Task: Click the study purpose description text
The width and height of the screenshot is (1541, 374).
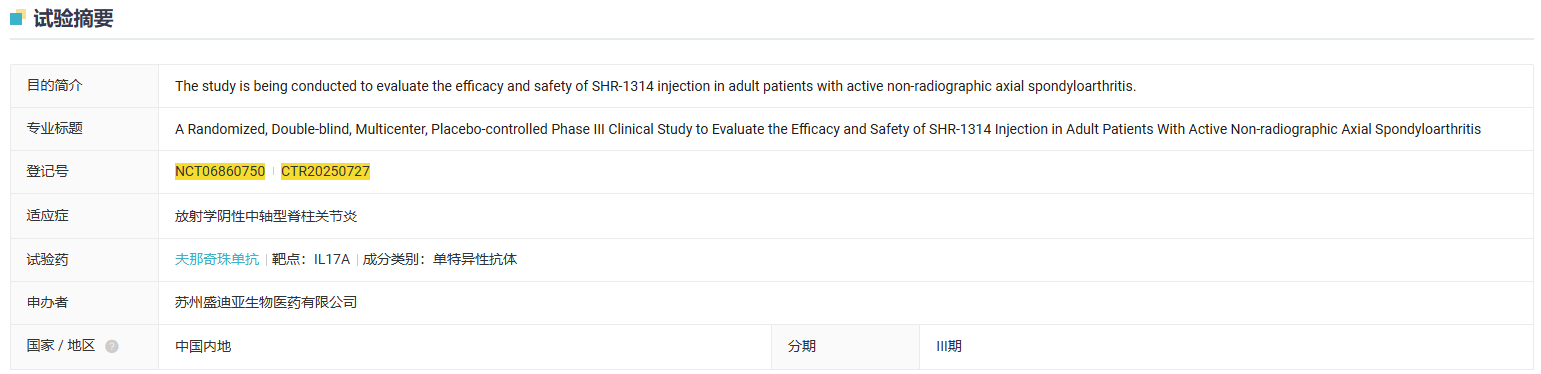Action: point(655,86)
